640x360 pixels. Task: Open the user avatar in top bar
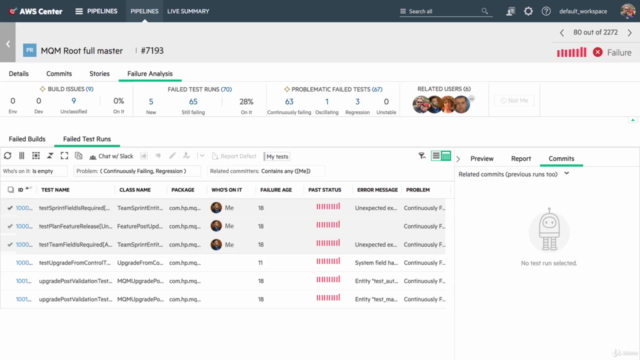pos(628,11)
